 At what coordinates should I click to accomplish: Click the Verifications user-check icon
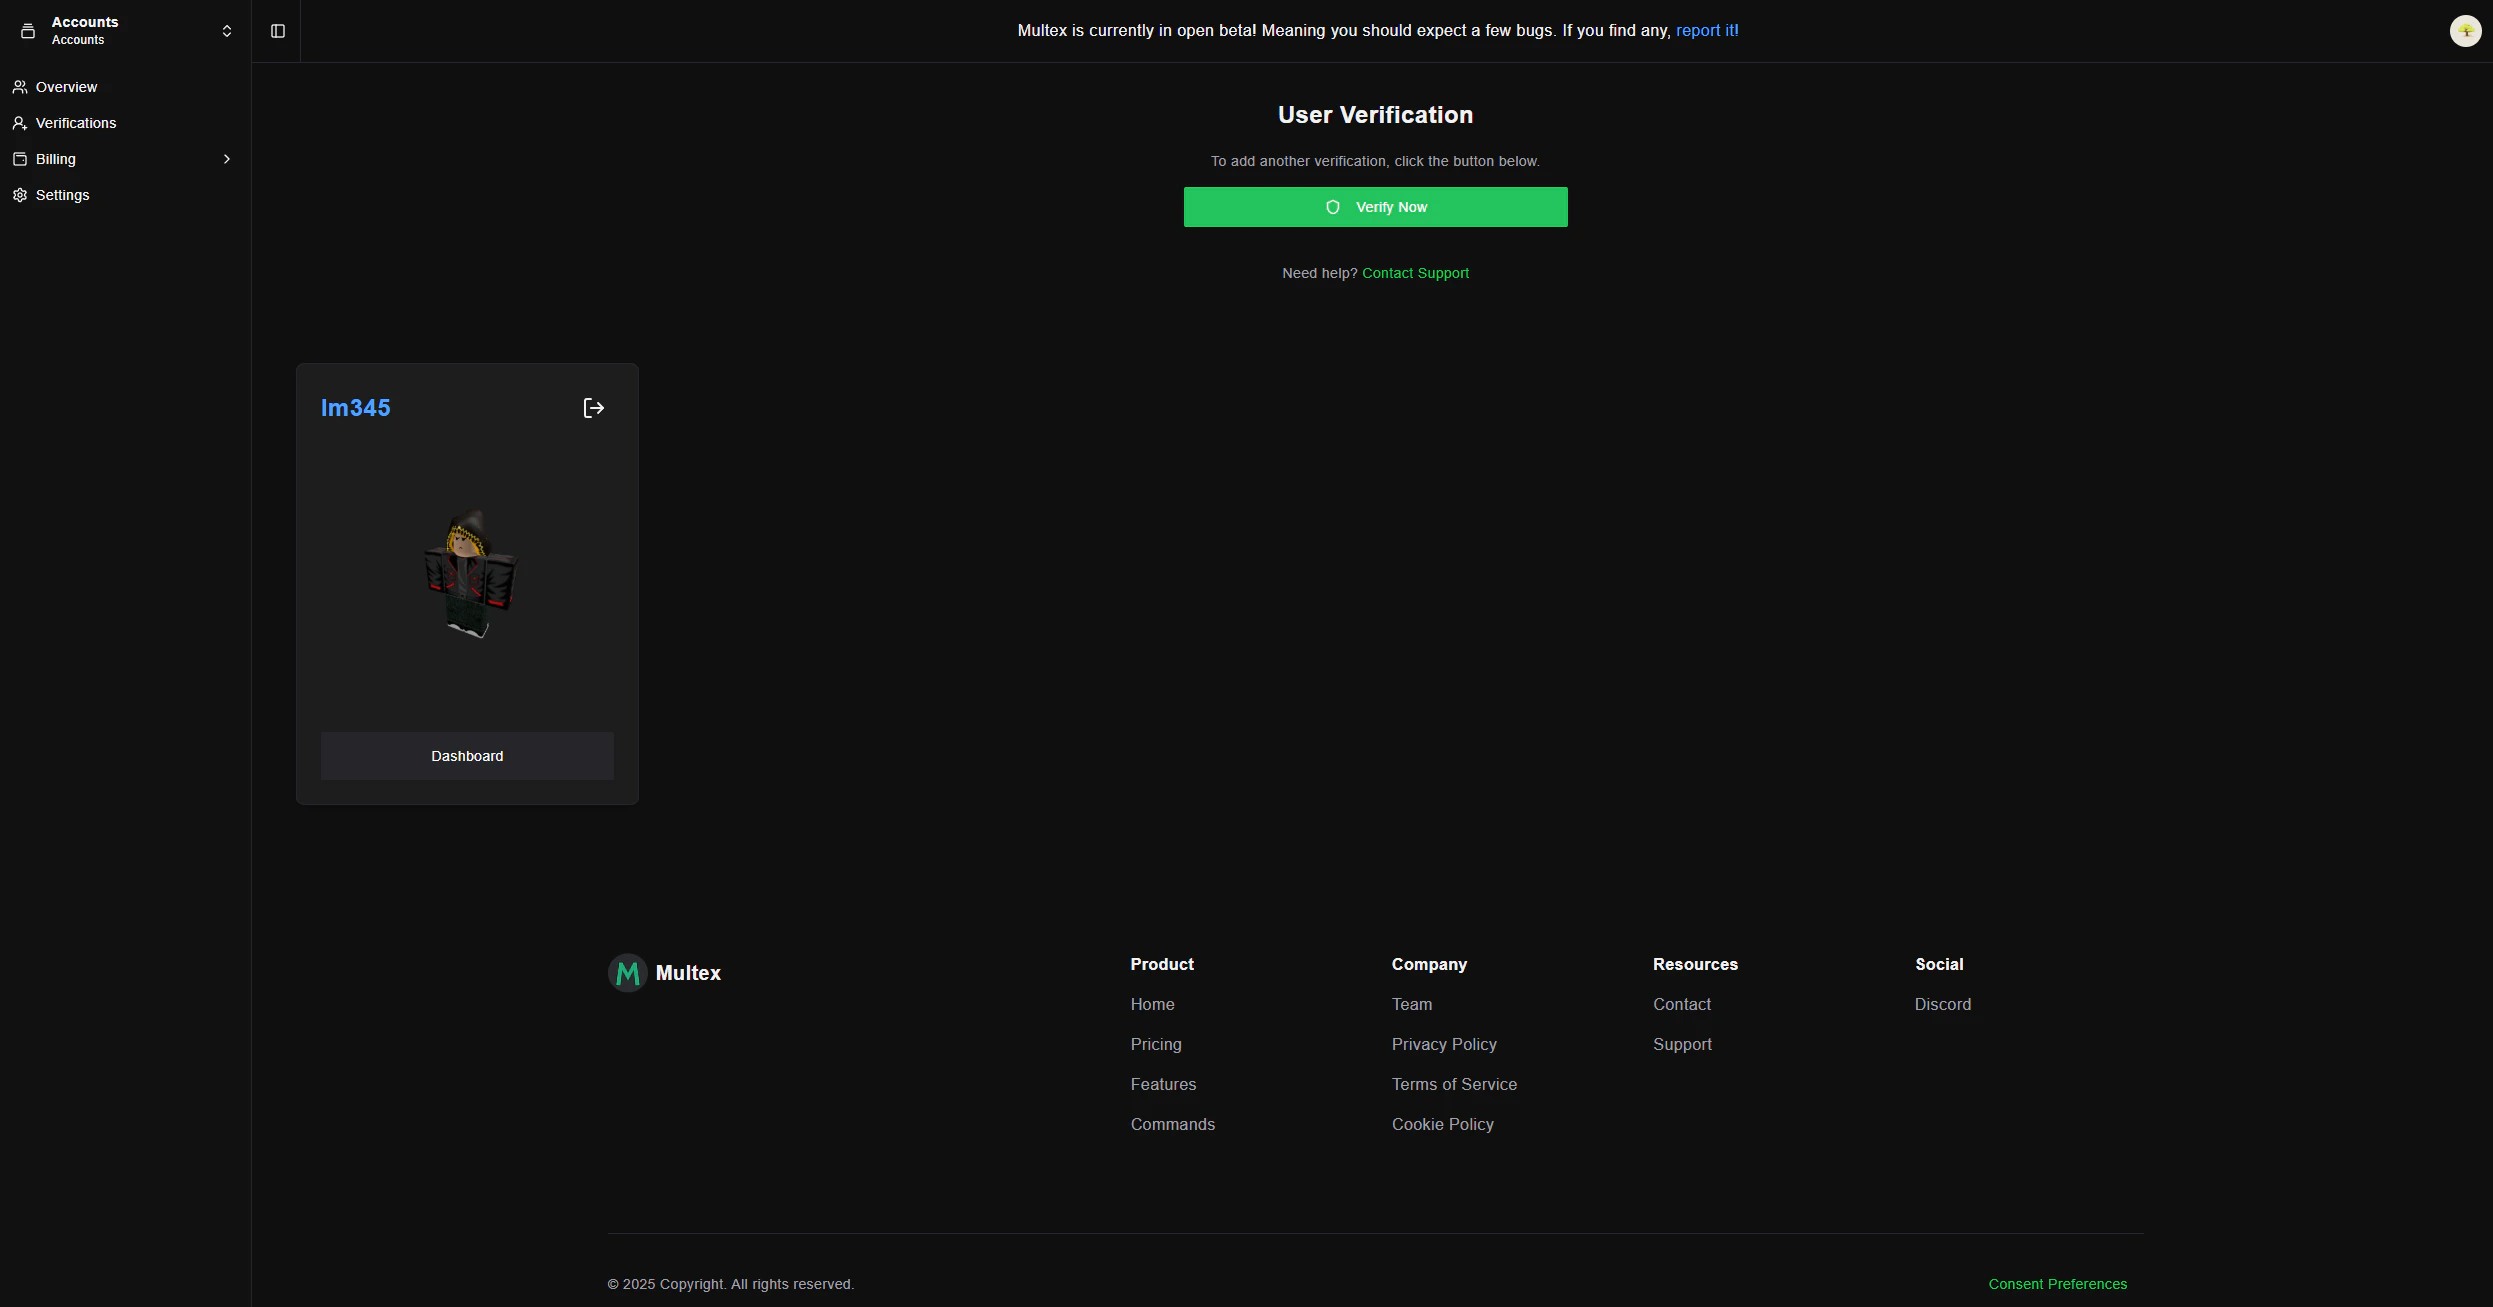20,123
